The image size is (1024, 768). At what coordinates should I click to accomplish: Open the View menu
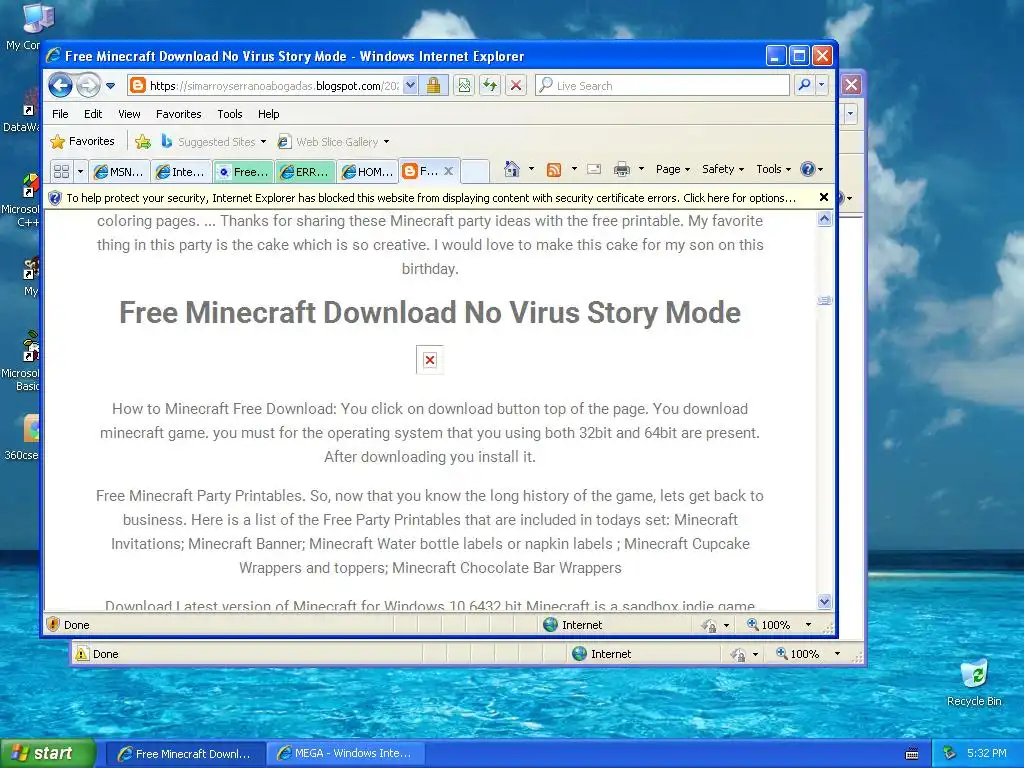pos(129,114)
